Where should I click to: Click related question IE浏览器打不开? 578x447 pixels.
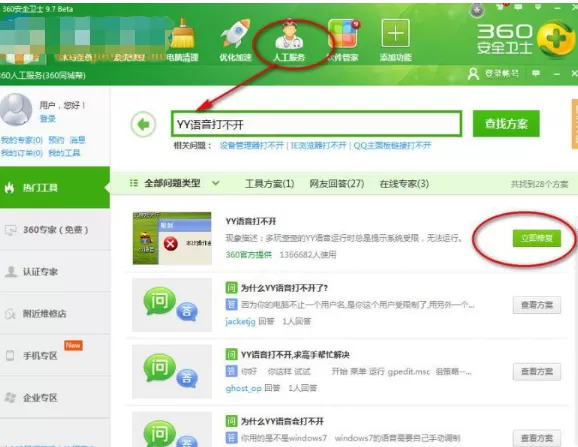pos(318,146)
